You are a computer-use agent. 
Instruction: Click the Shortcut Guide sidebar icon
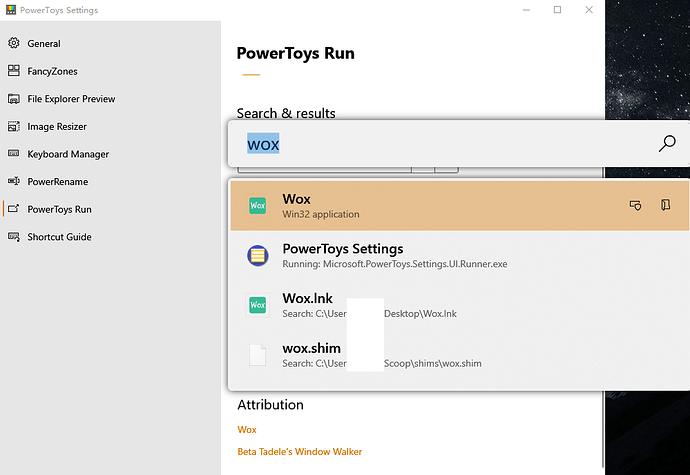coord(14,236)
